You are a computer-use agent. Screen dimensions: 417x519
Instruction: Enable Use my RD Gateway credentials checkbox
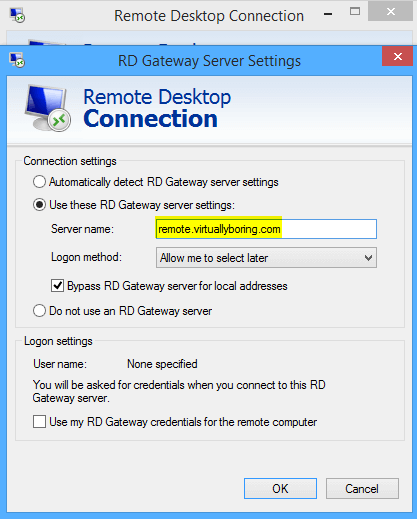pos(39,421)
